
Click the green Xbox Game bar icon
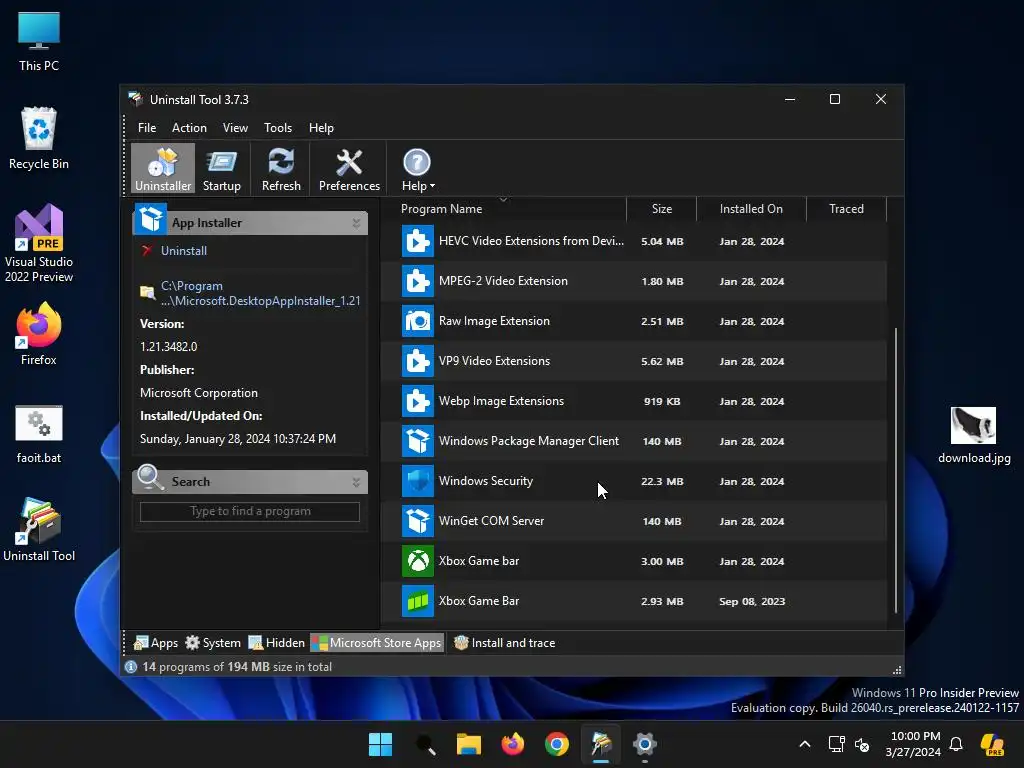417,561
